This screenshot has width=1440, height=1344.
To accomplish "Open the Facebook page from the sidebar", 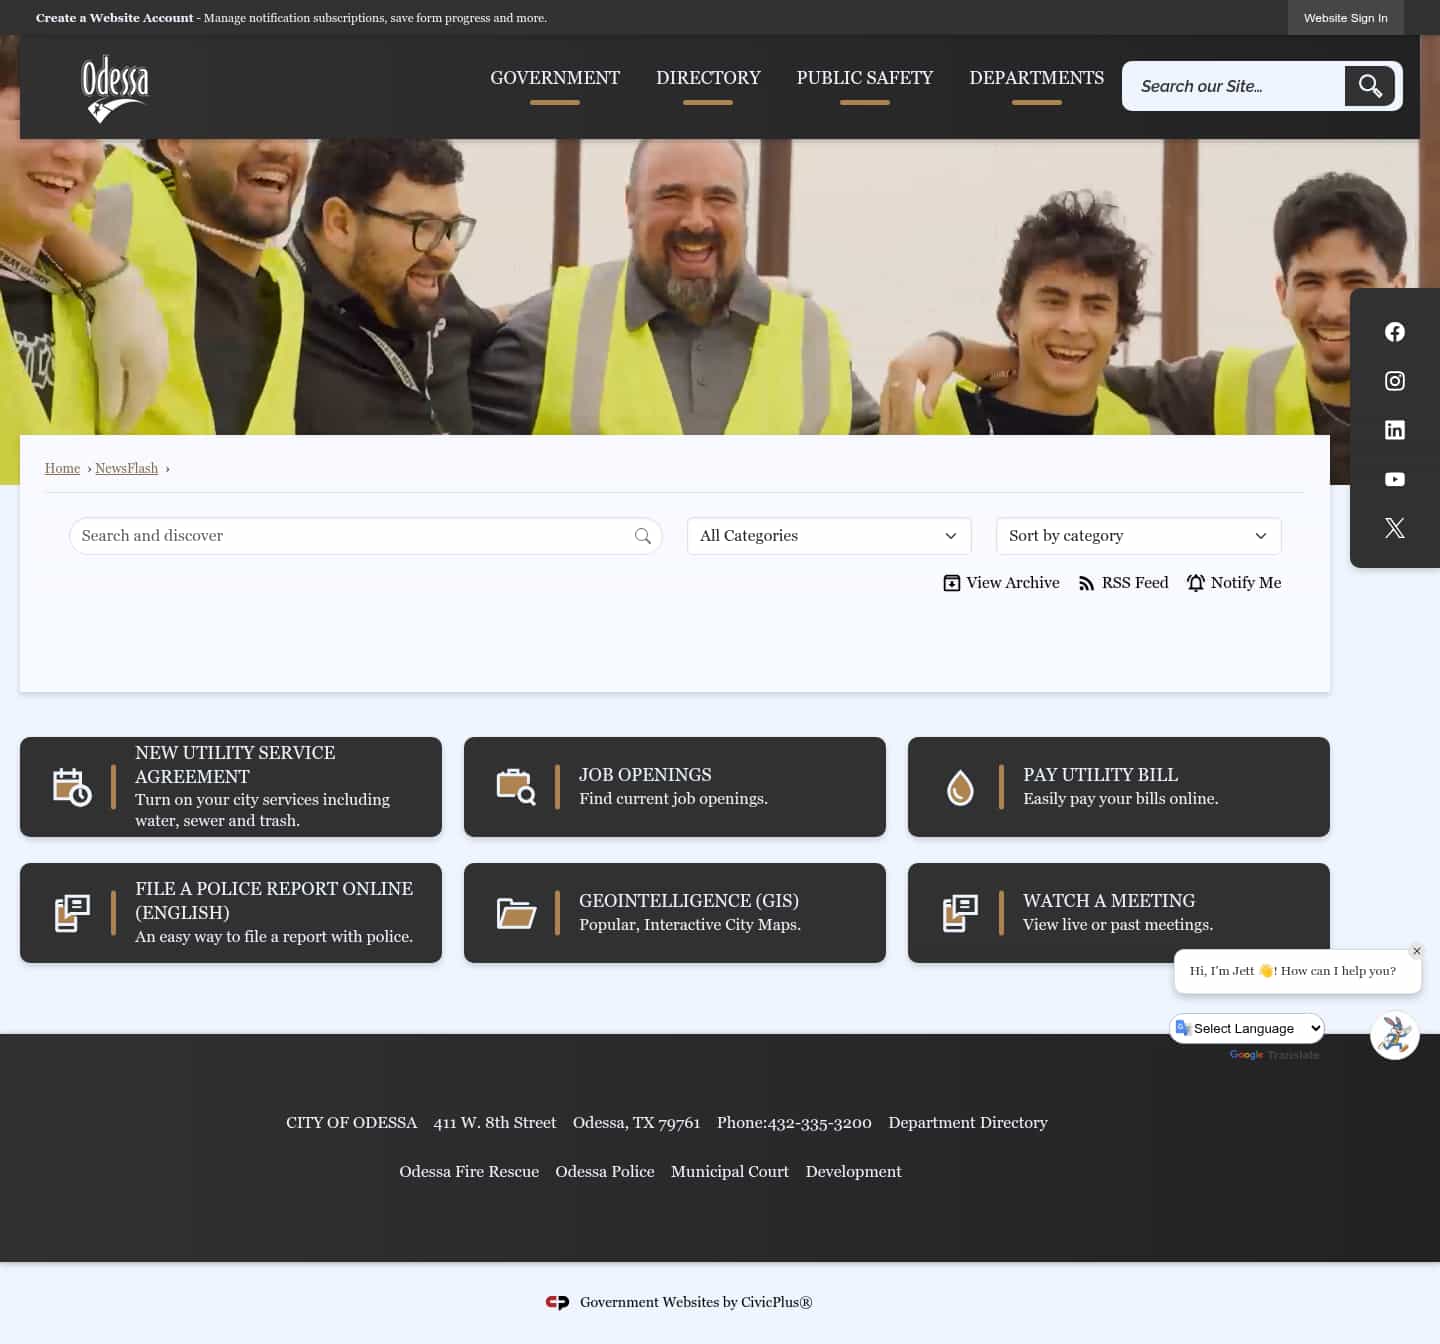I will point(1394,331).
